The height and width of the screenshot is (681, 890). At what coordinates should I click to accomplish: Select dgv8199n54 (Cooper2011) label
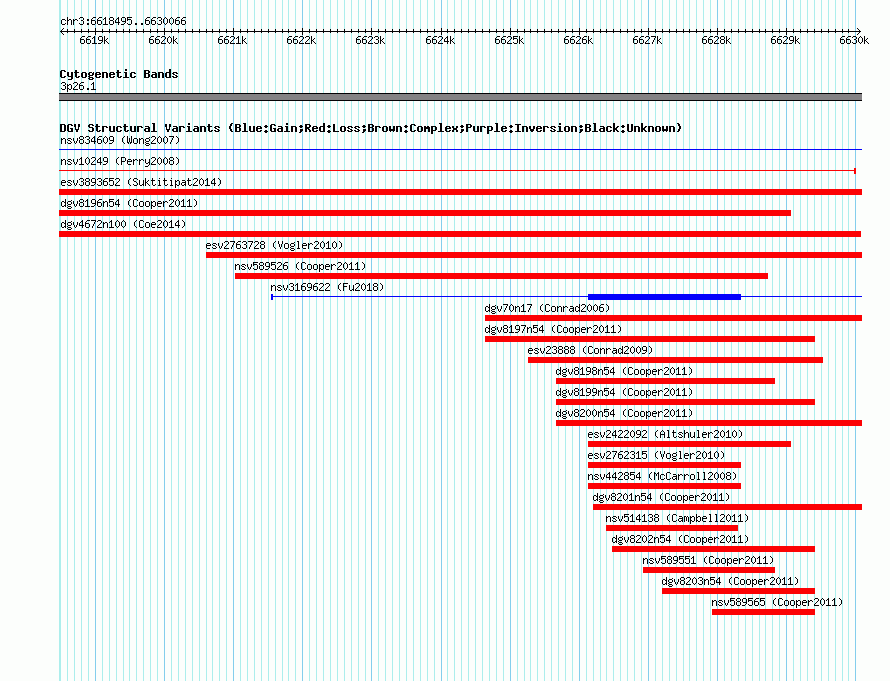click(624, 392)
